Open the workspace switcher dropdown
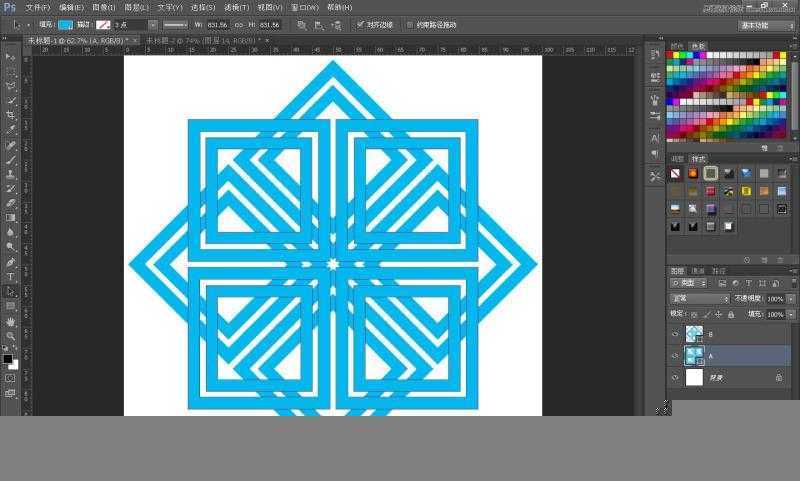The image size is (800, 481). point(766,26)
